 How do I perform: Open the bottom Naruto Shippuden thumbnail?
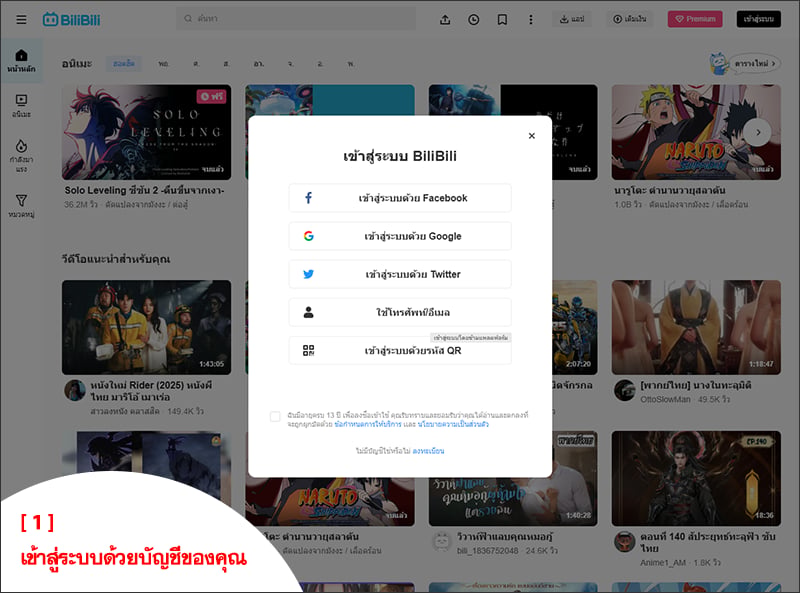click(330, 501)
